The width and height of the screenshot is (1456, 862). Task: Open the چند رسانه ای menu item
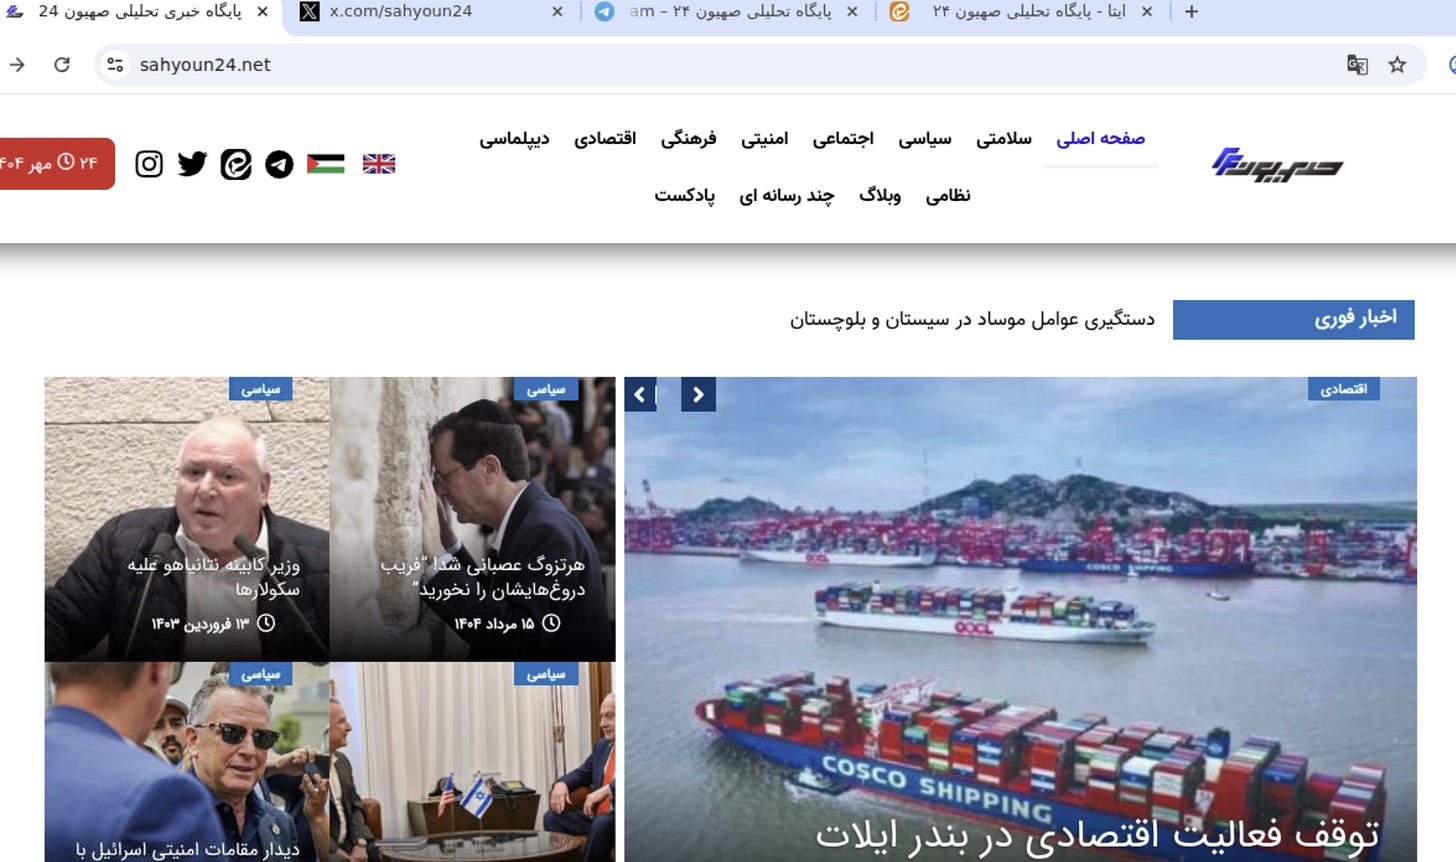(786, 196)
